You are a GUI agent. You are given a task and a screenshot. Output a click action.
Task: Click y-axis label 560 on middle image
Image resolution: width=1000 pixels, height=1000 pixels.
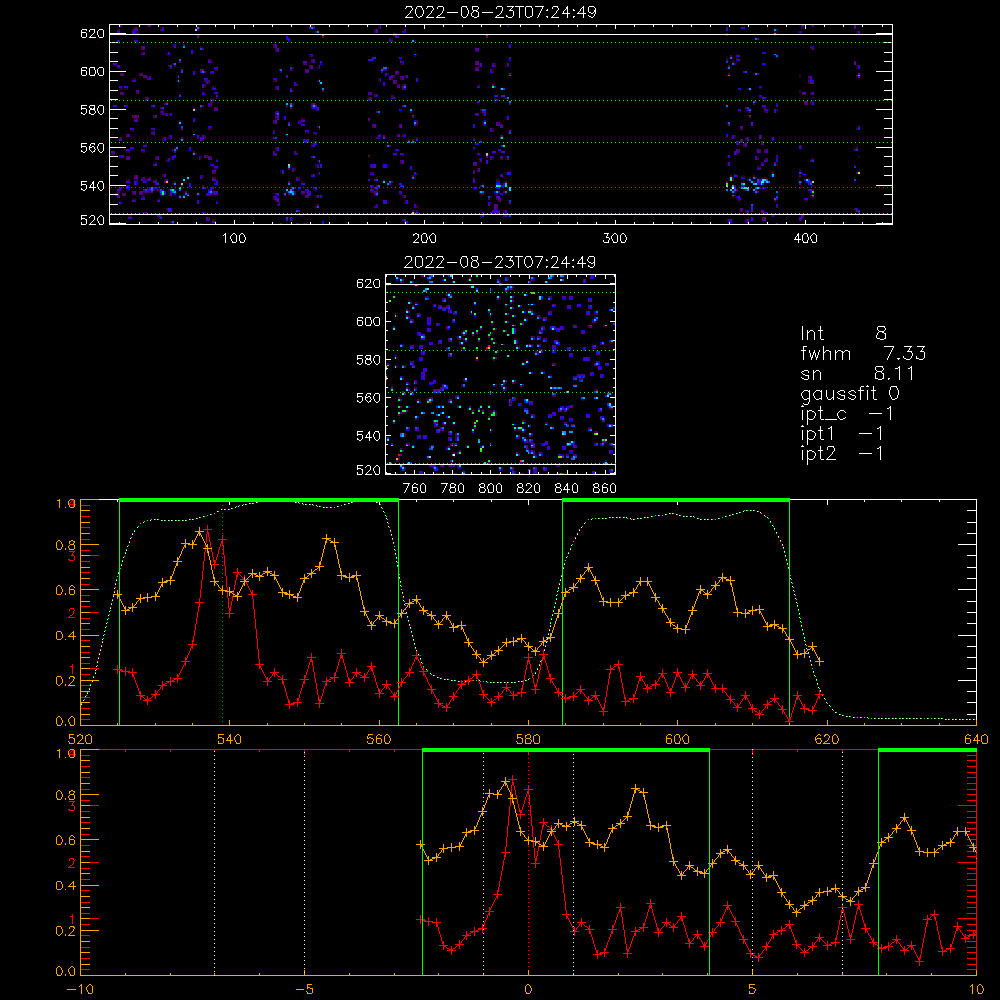point(368,398)
